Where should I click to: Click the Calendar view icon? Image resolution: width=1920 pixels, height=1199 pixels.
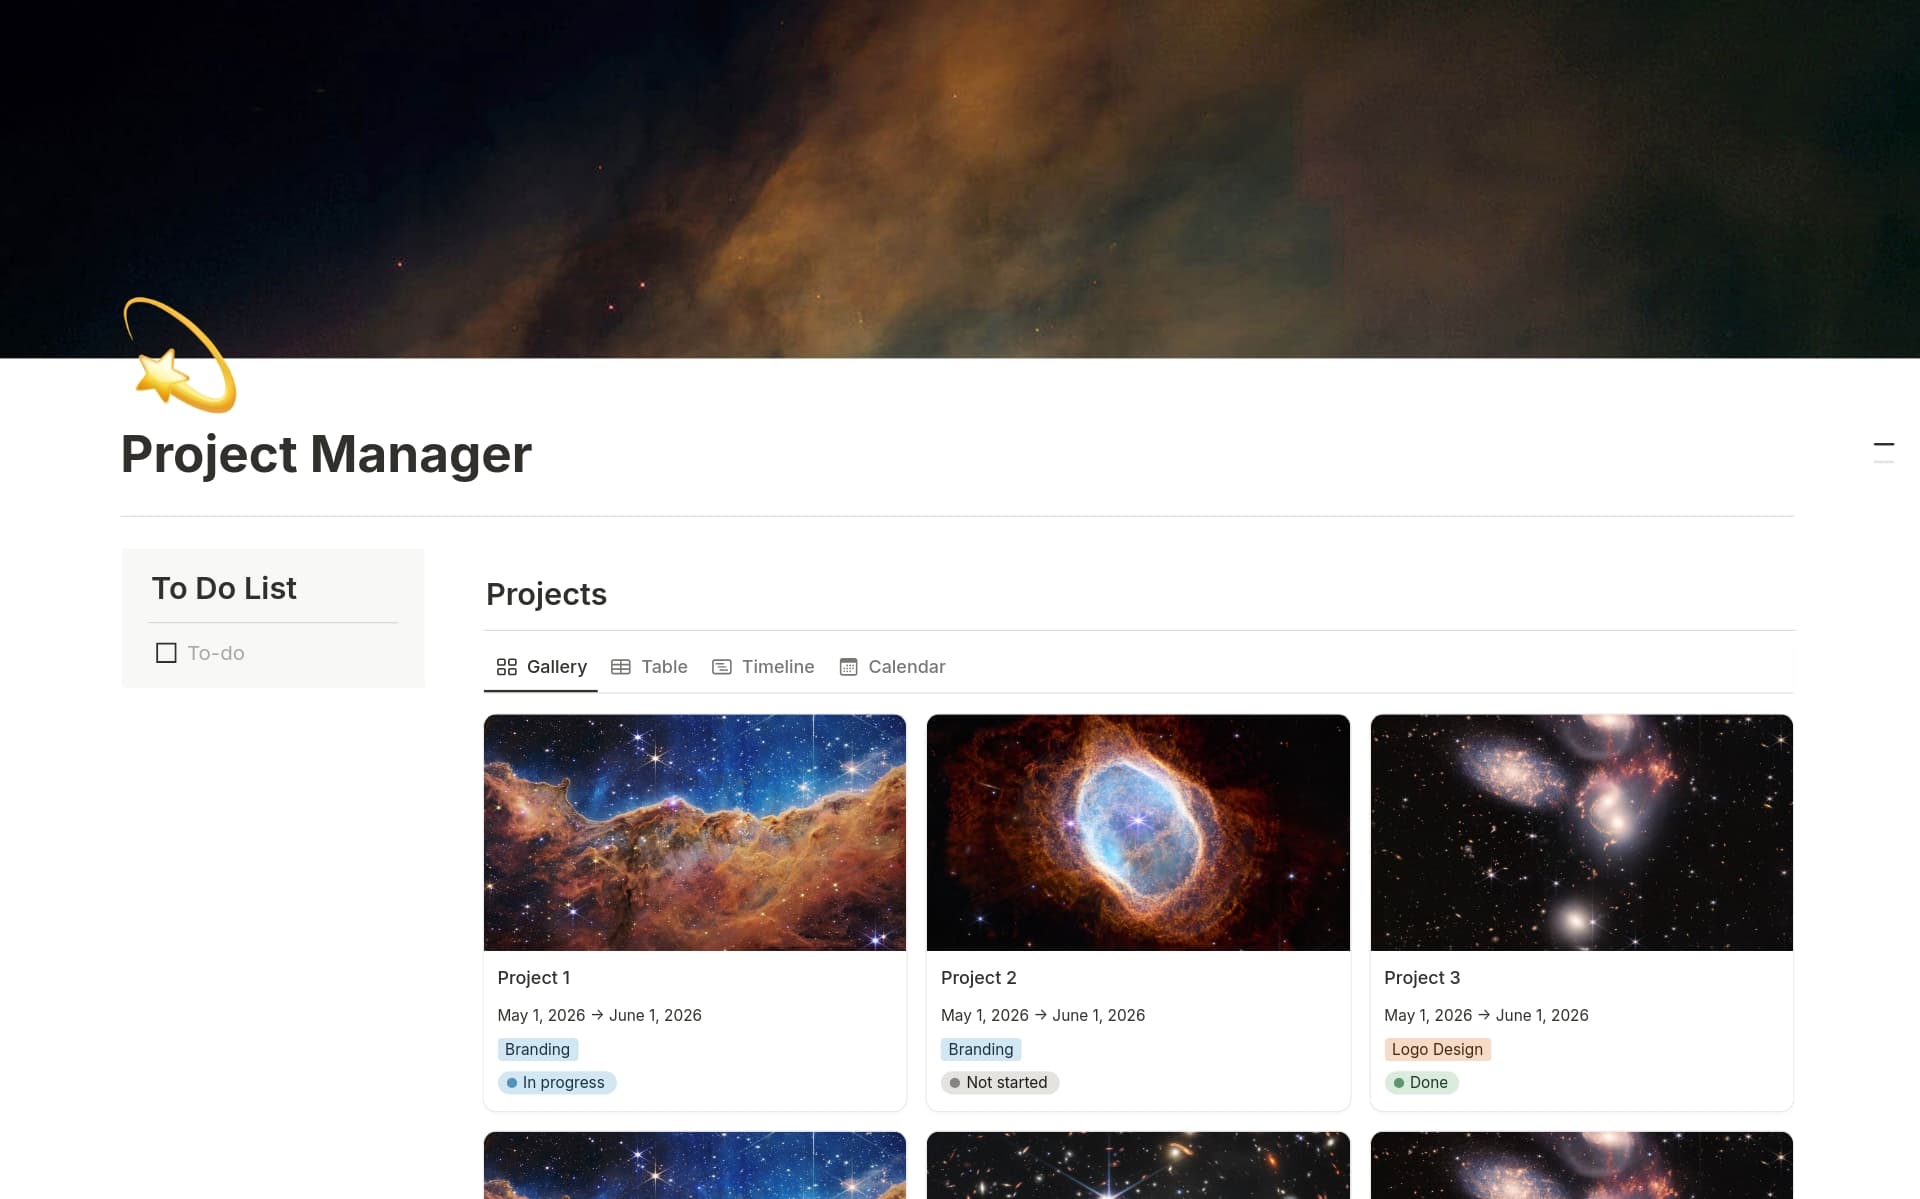click(x=847, y=666)
